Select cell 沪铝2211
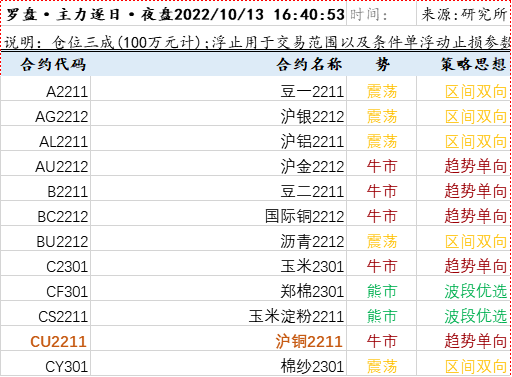The image size is (512, 377). (x=218, y=138)
